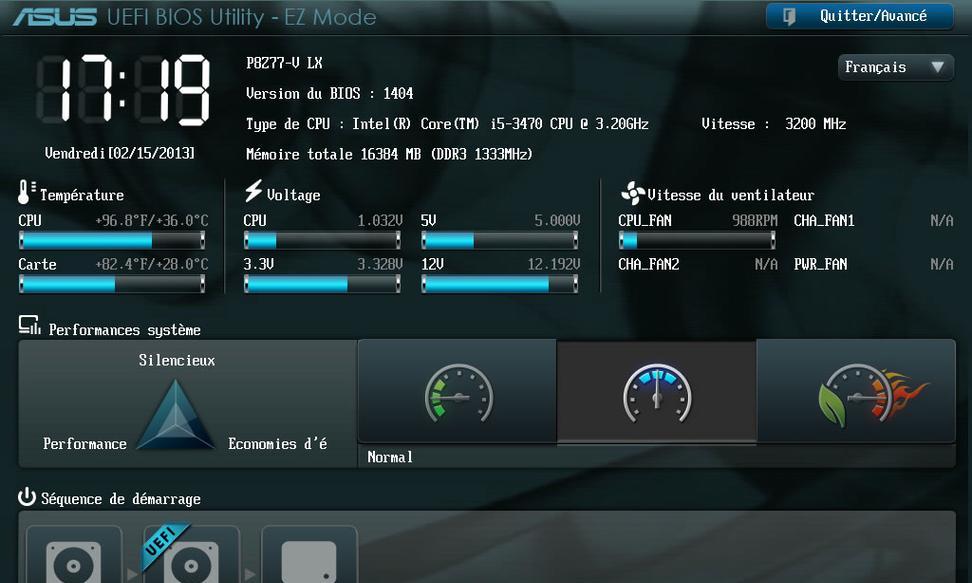The image size is (972, 583).
Task: Select the first hard drive boot device
Action: tap(74, 555)
